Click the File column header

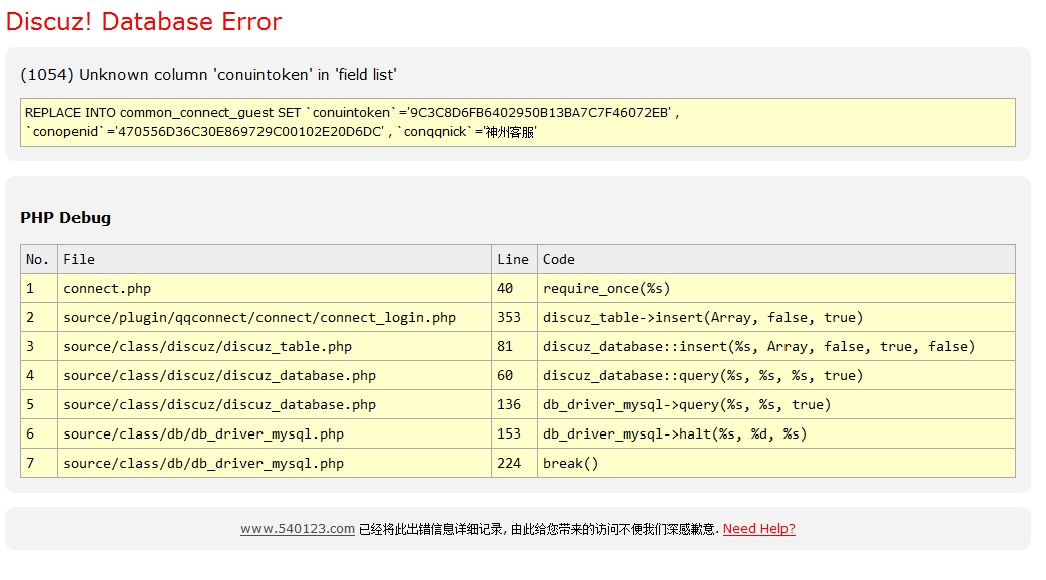[79, 259]
